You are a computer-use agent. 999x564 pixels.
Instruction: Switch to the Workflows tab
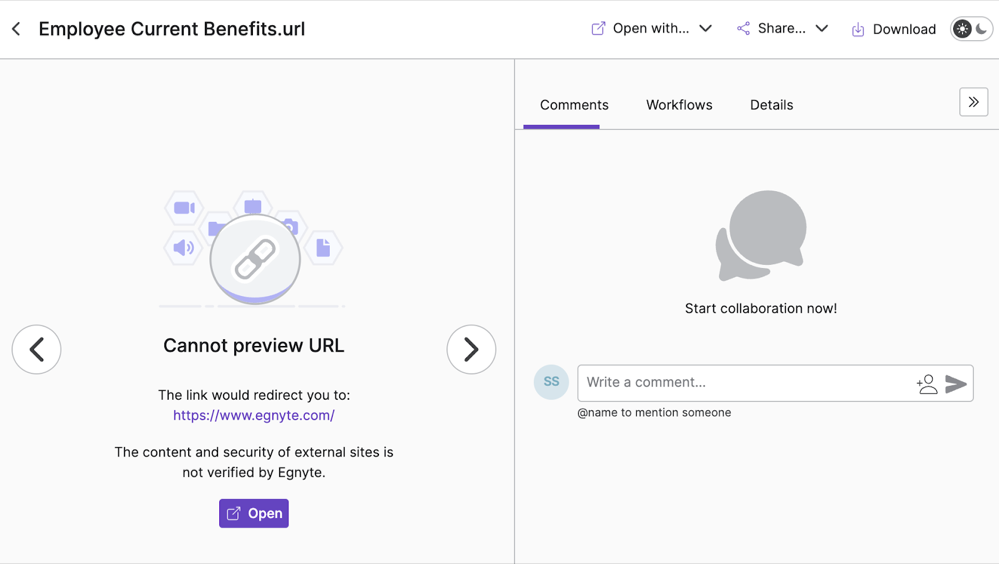pyautogui.click(x=679, y=105)
